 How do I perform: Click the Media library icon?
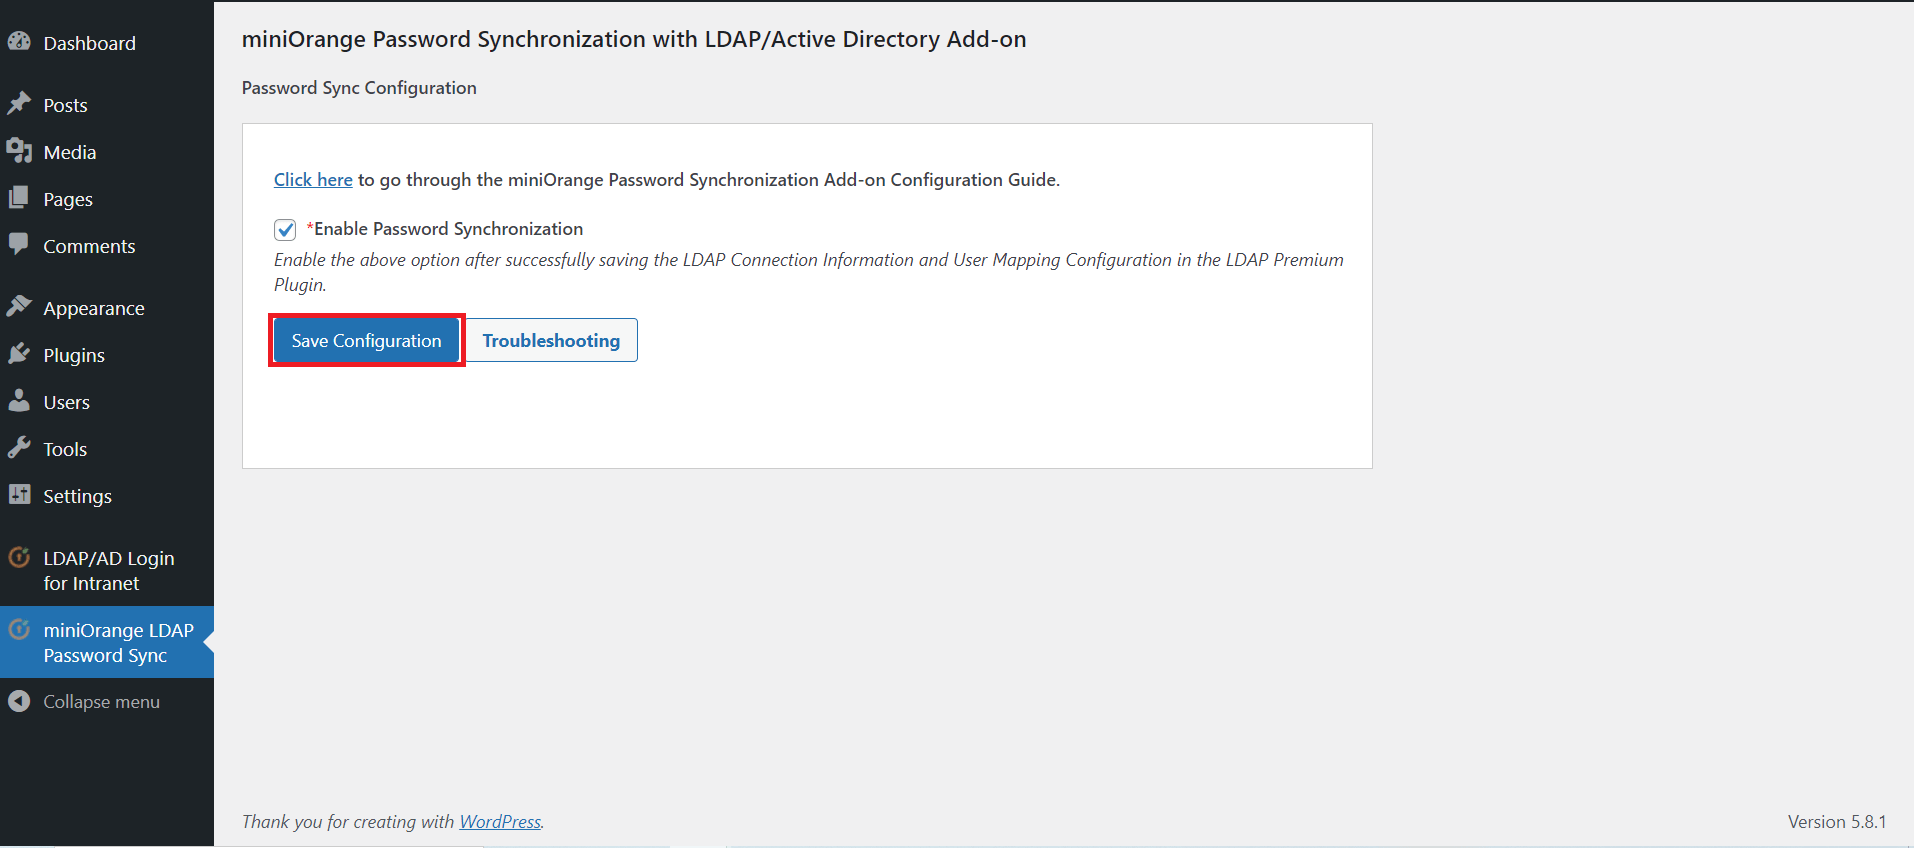(19, 151)
